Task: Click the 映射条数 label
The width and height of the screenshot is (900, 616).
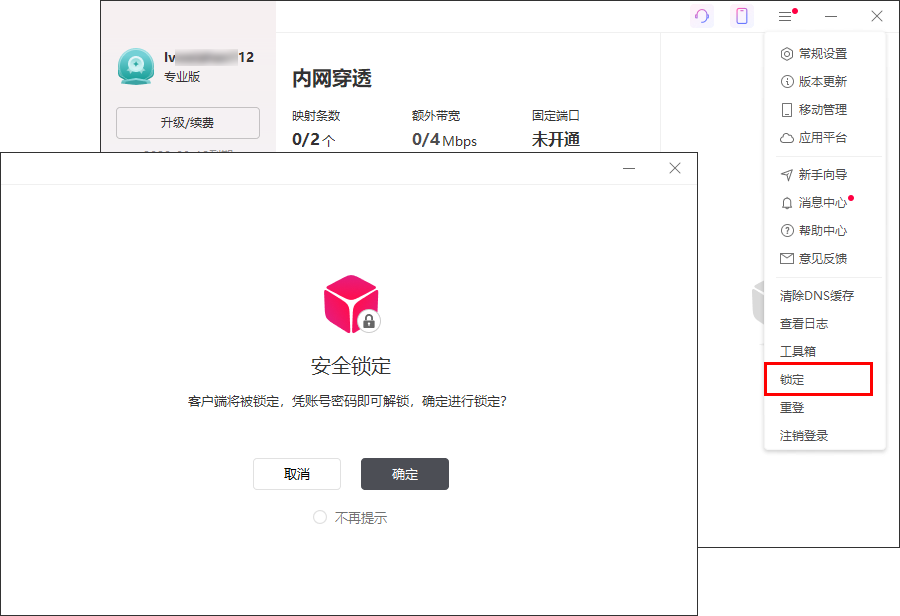Action: coord(316,116)
